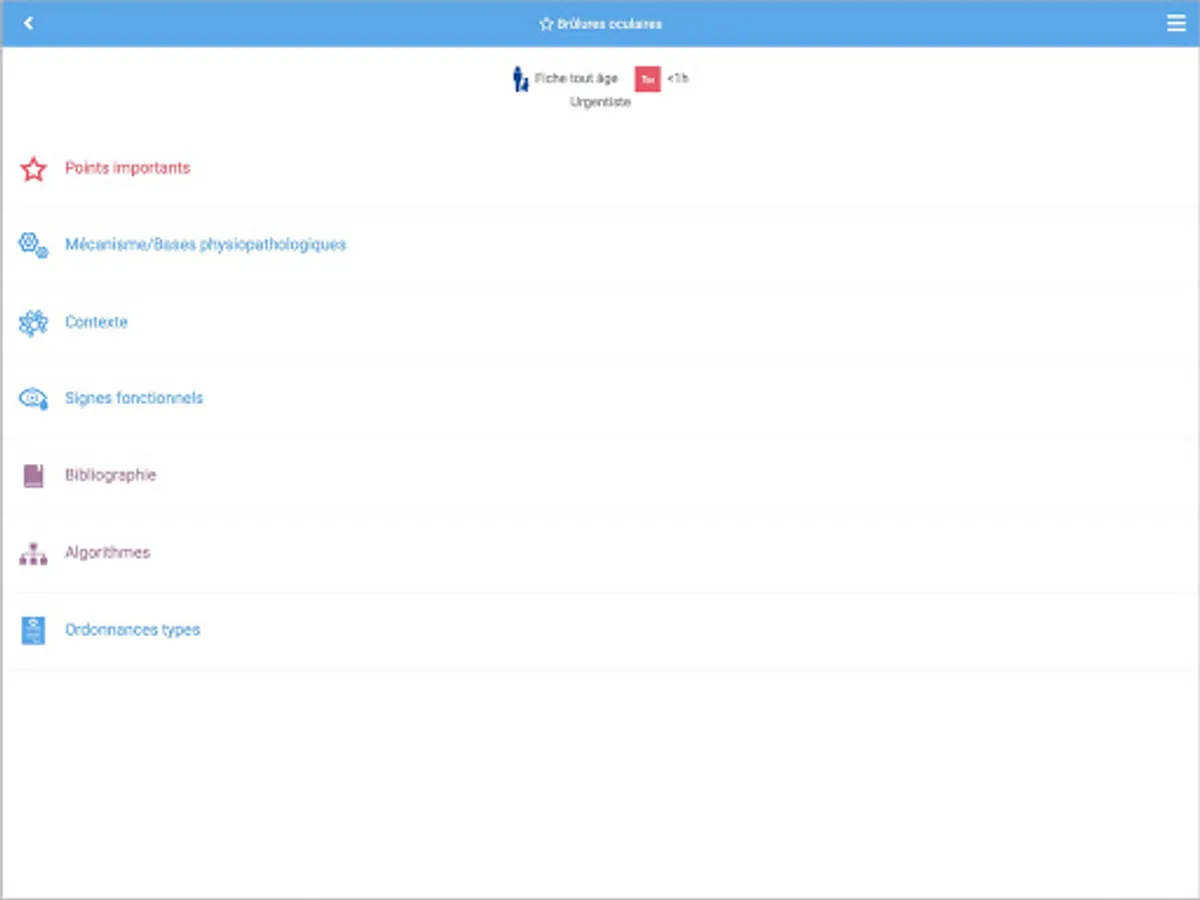1200x900 pixels.
Task: Click the adult-and-child age icon
Action: pyautogui.click(x=520, y=79)
